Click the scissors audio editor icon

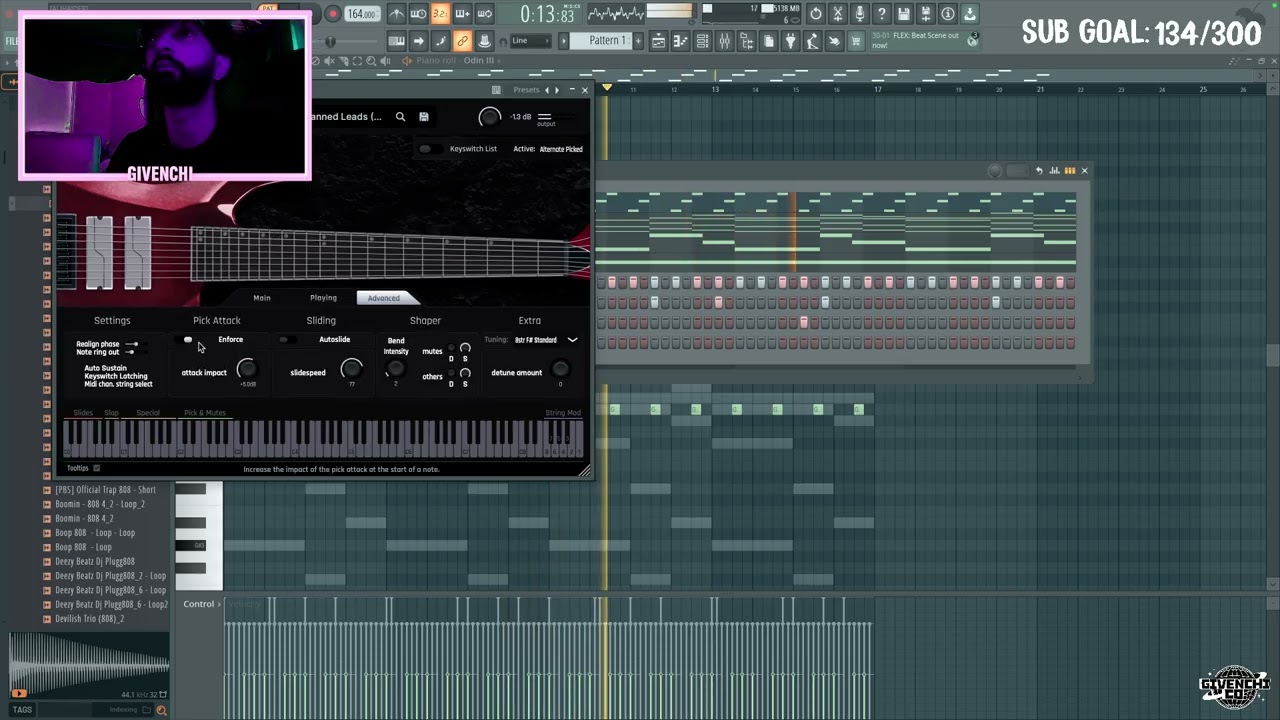coord(838,14)
